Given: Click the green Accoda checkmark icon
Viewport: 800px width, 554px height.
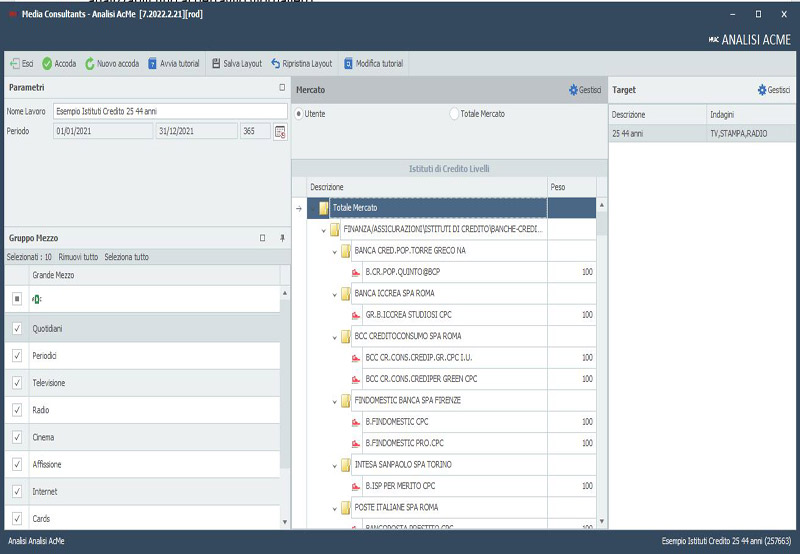Looking at the screenshot, I should [x=47, y=63].
